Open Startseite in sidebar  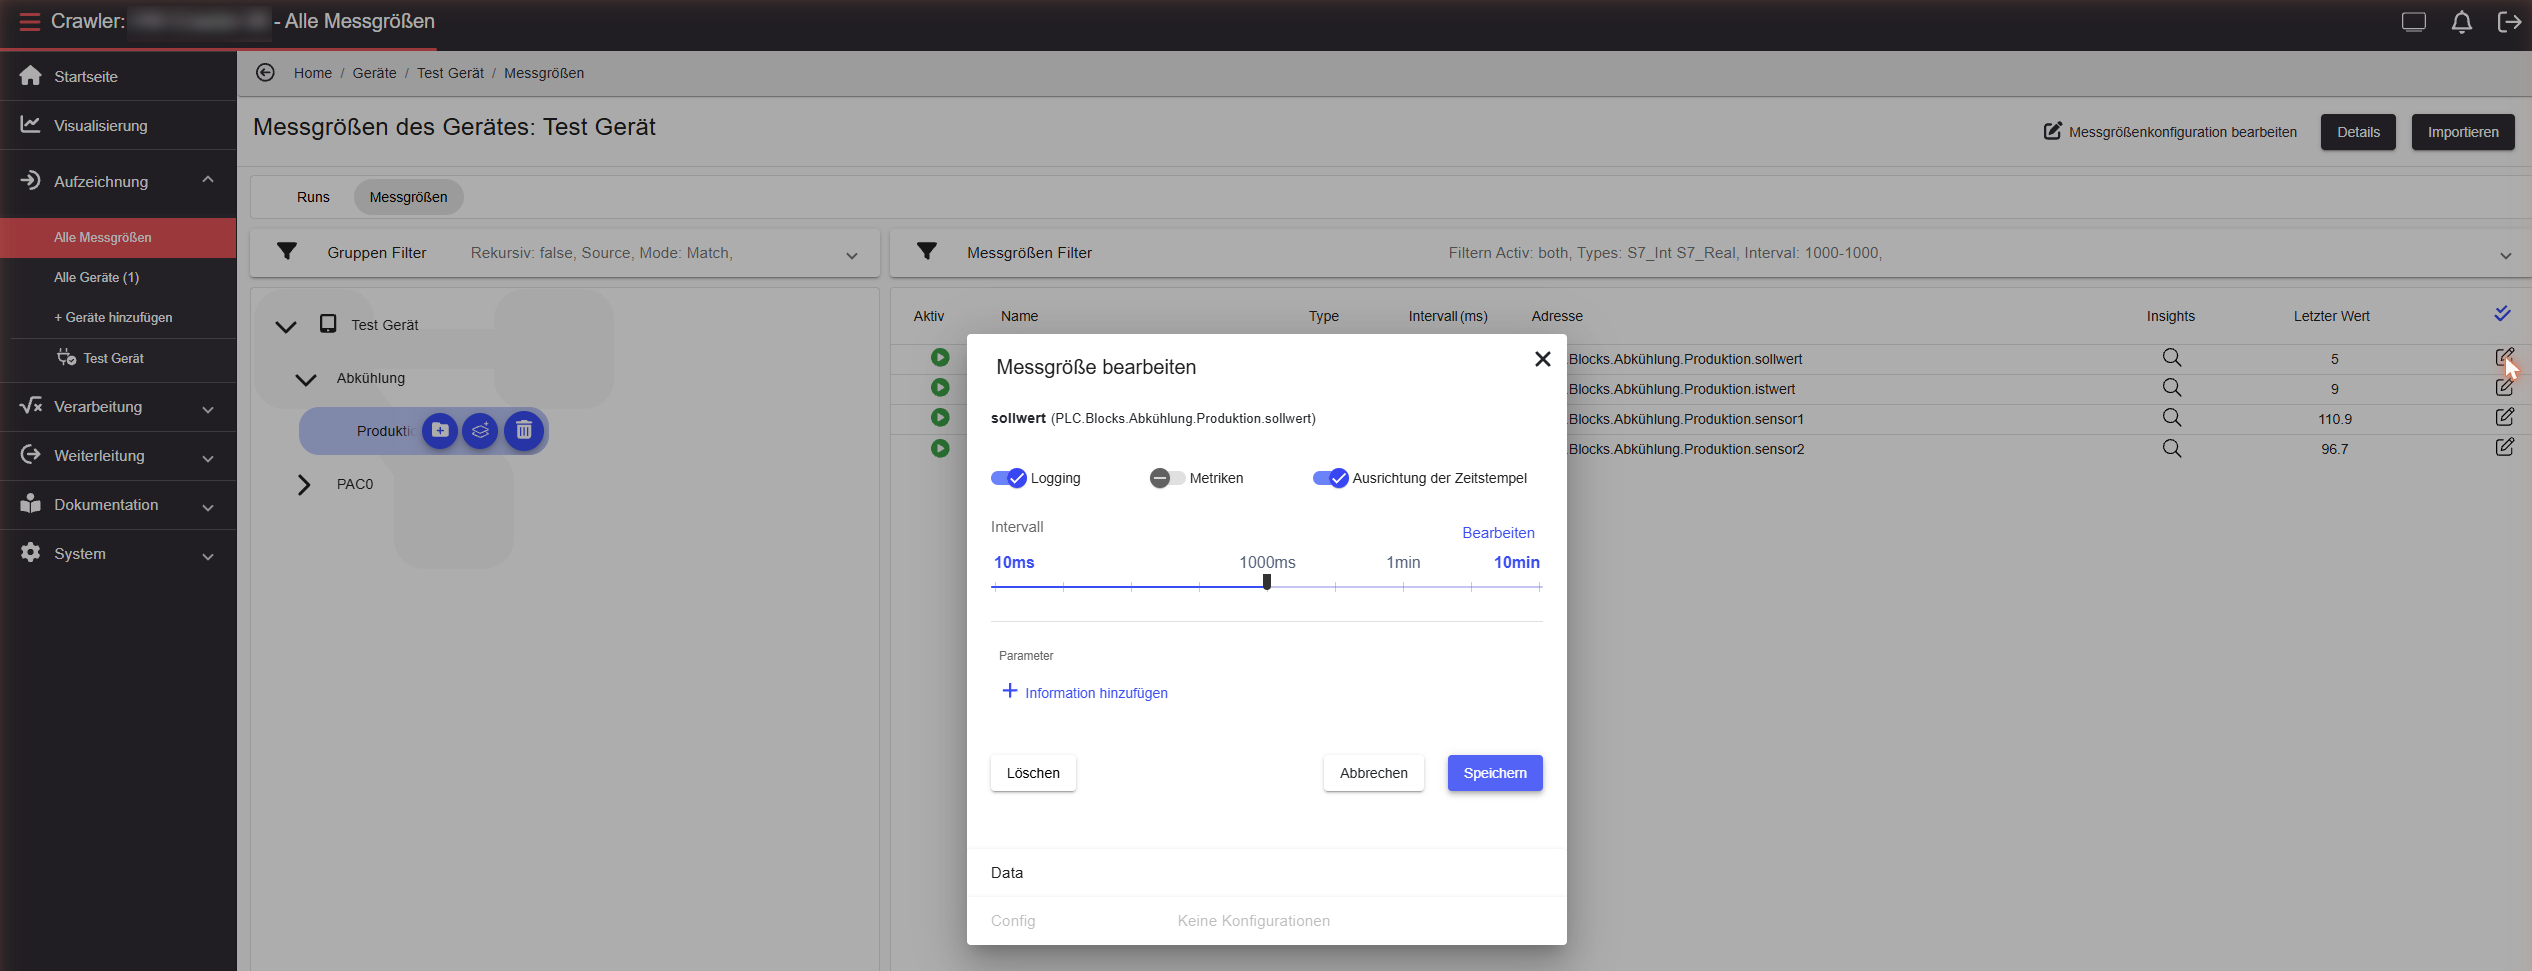coord(118,76)
